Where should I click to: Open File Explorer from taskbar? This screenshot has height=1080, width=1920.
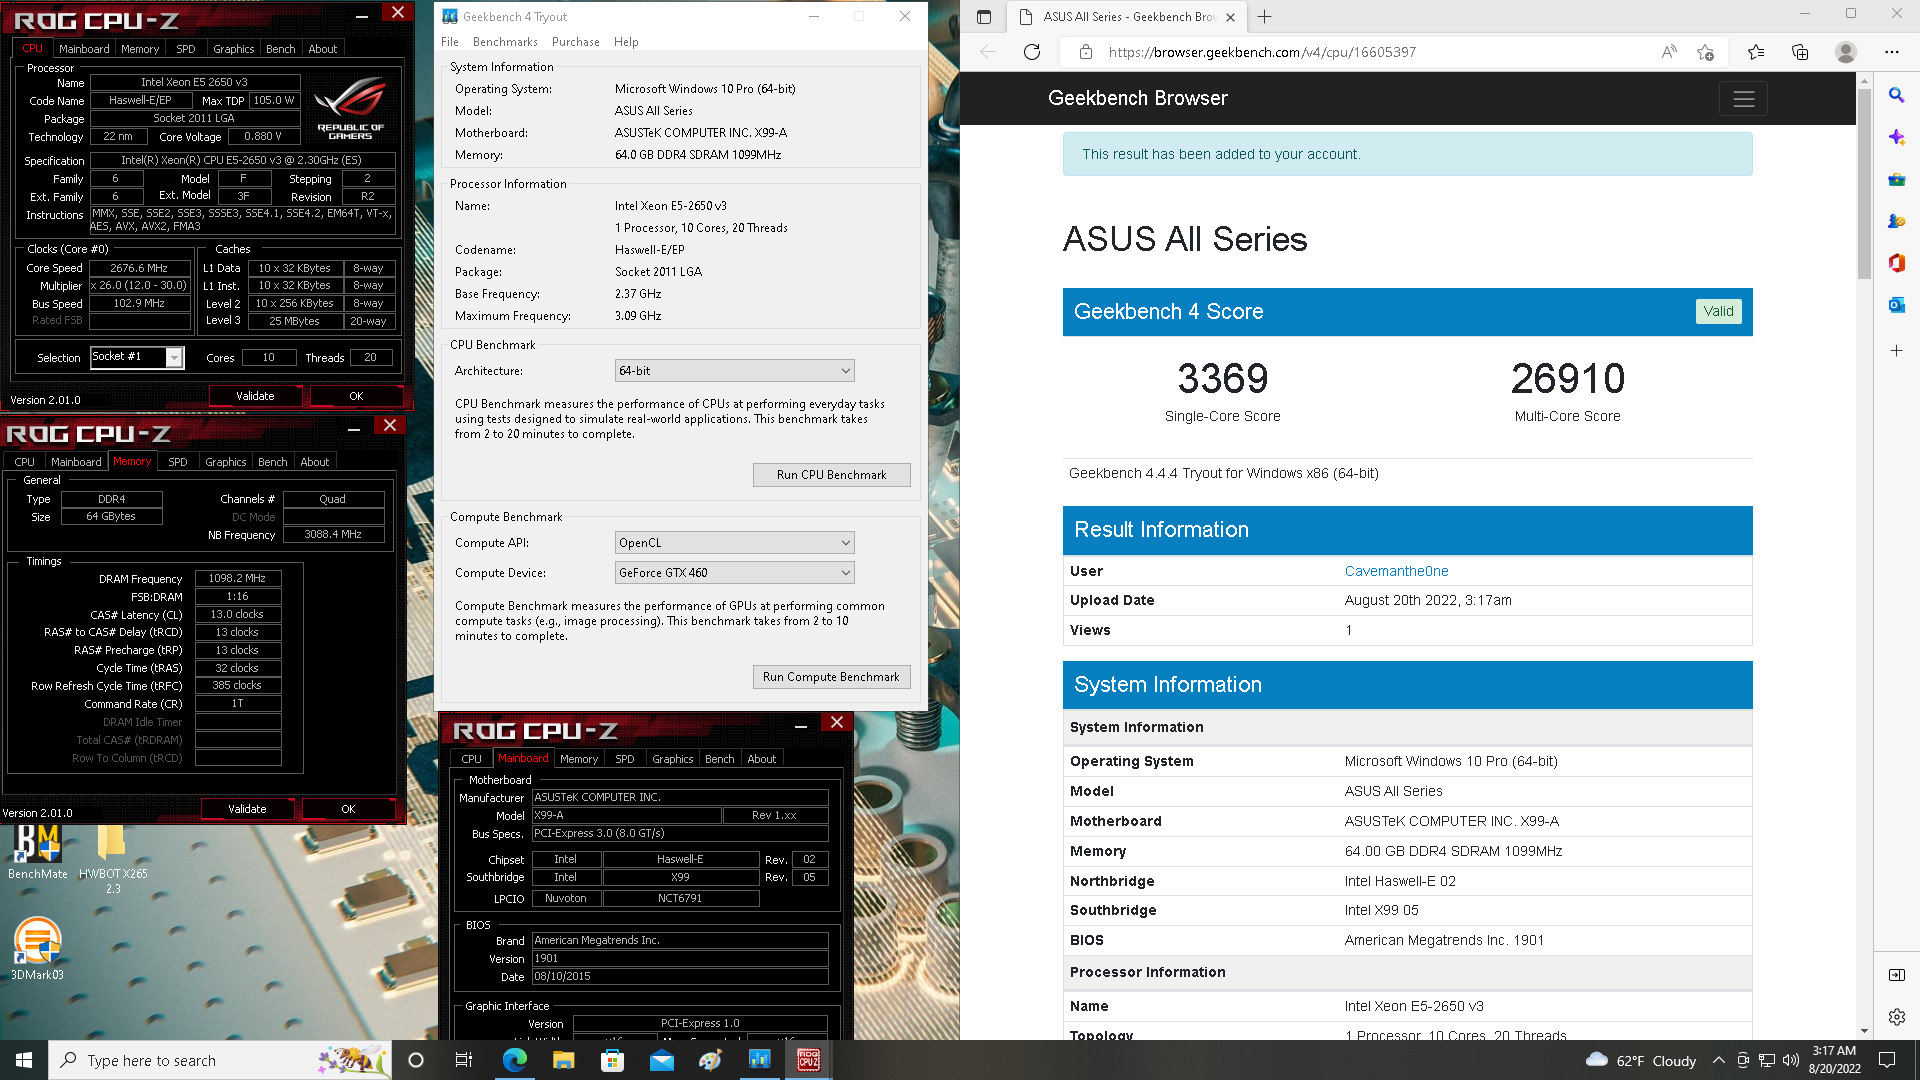[563, 1060]
